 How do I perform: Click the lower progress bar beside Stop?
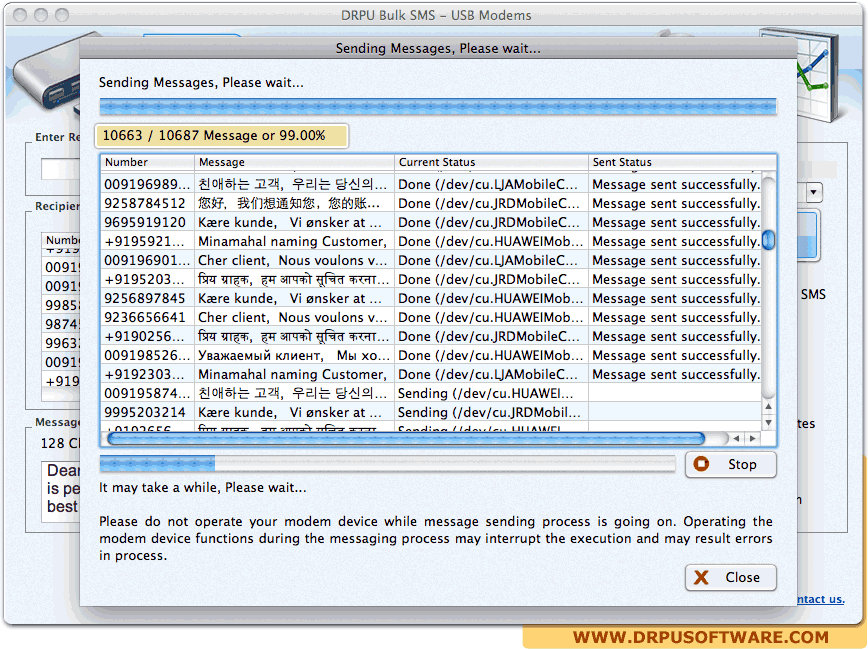pos(387,463)
